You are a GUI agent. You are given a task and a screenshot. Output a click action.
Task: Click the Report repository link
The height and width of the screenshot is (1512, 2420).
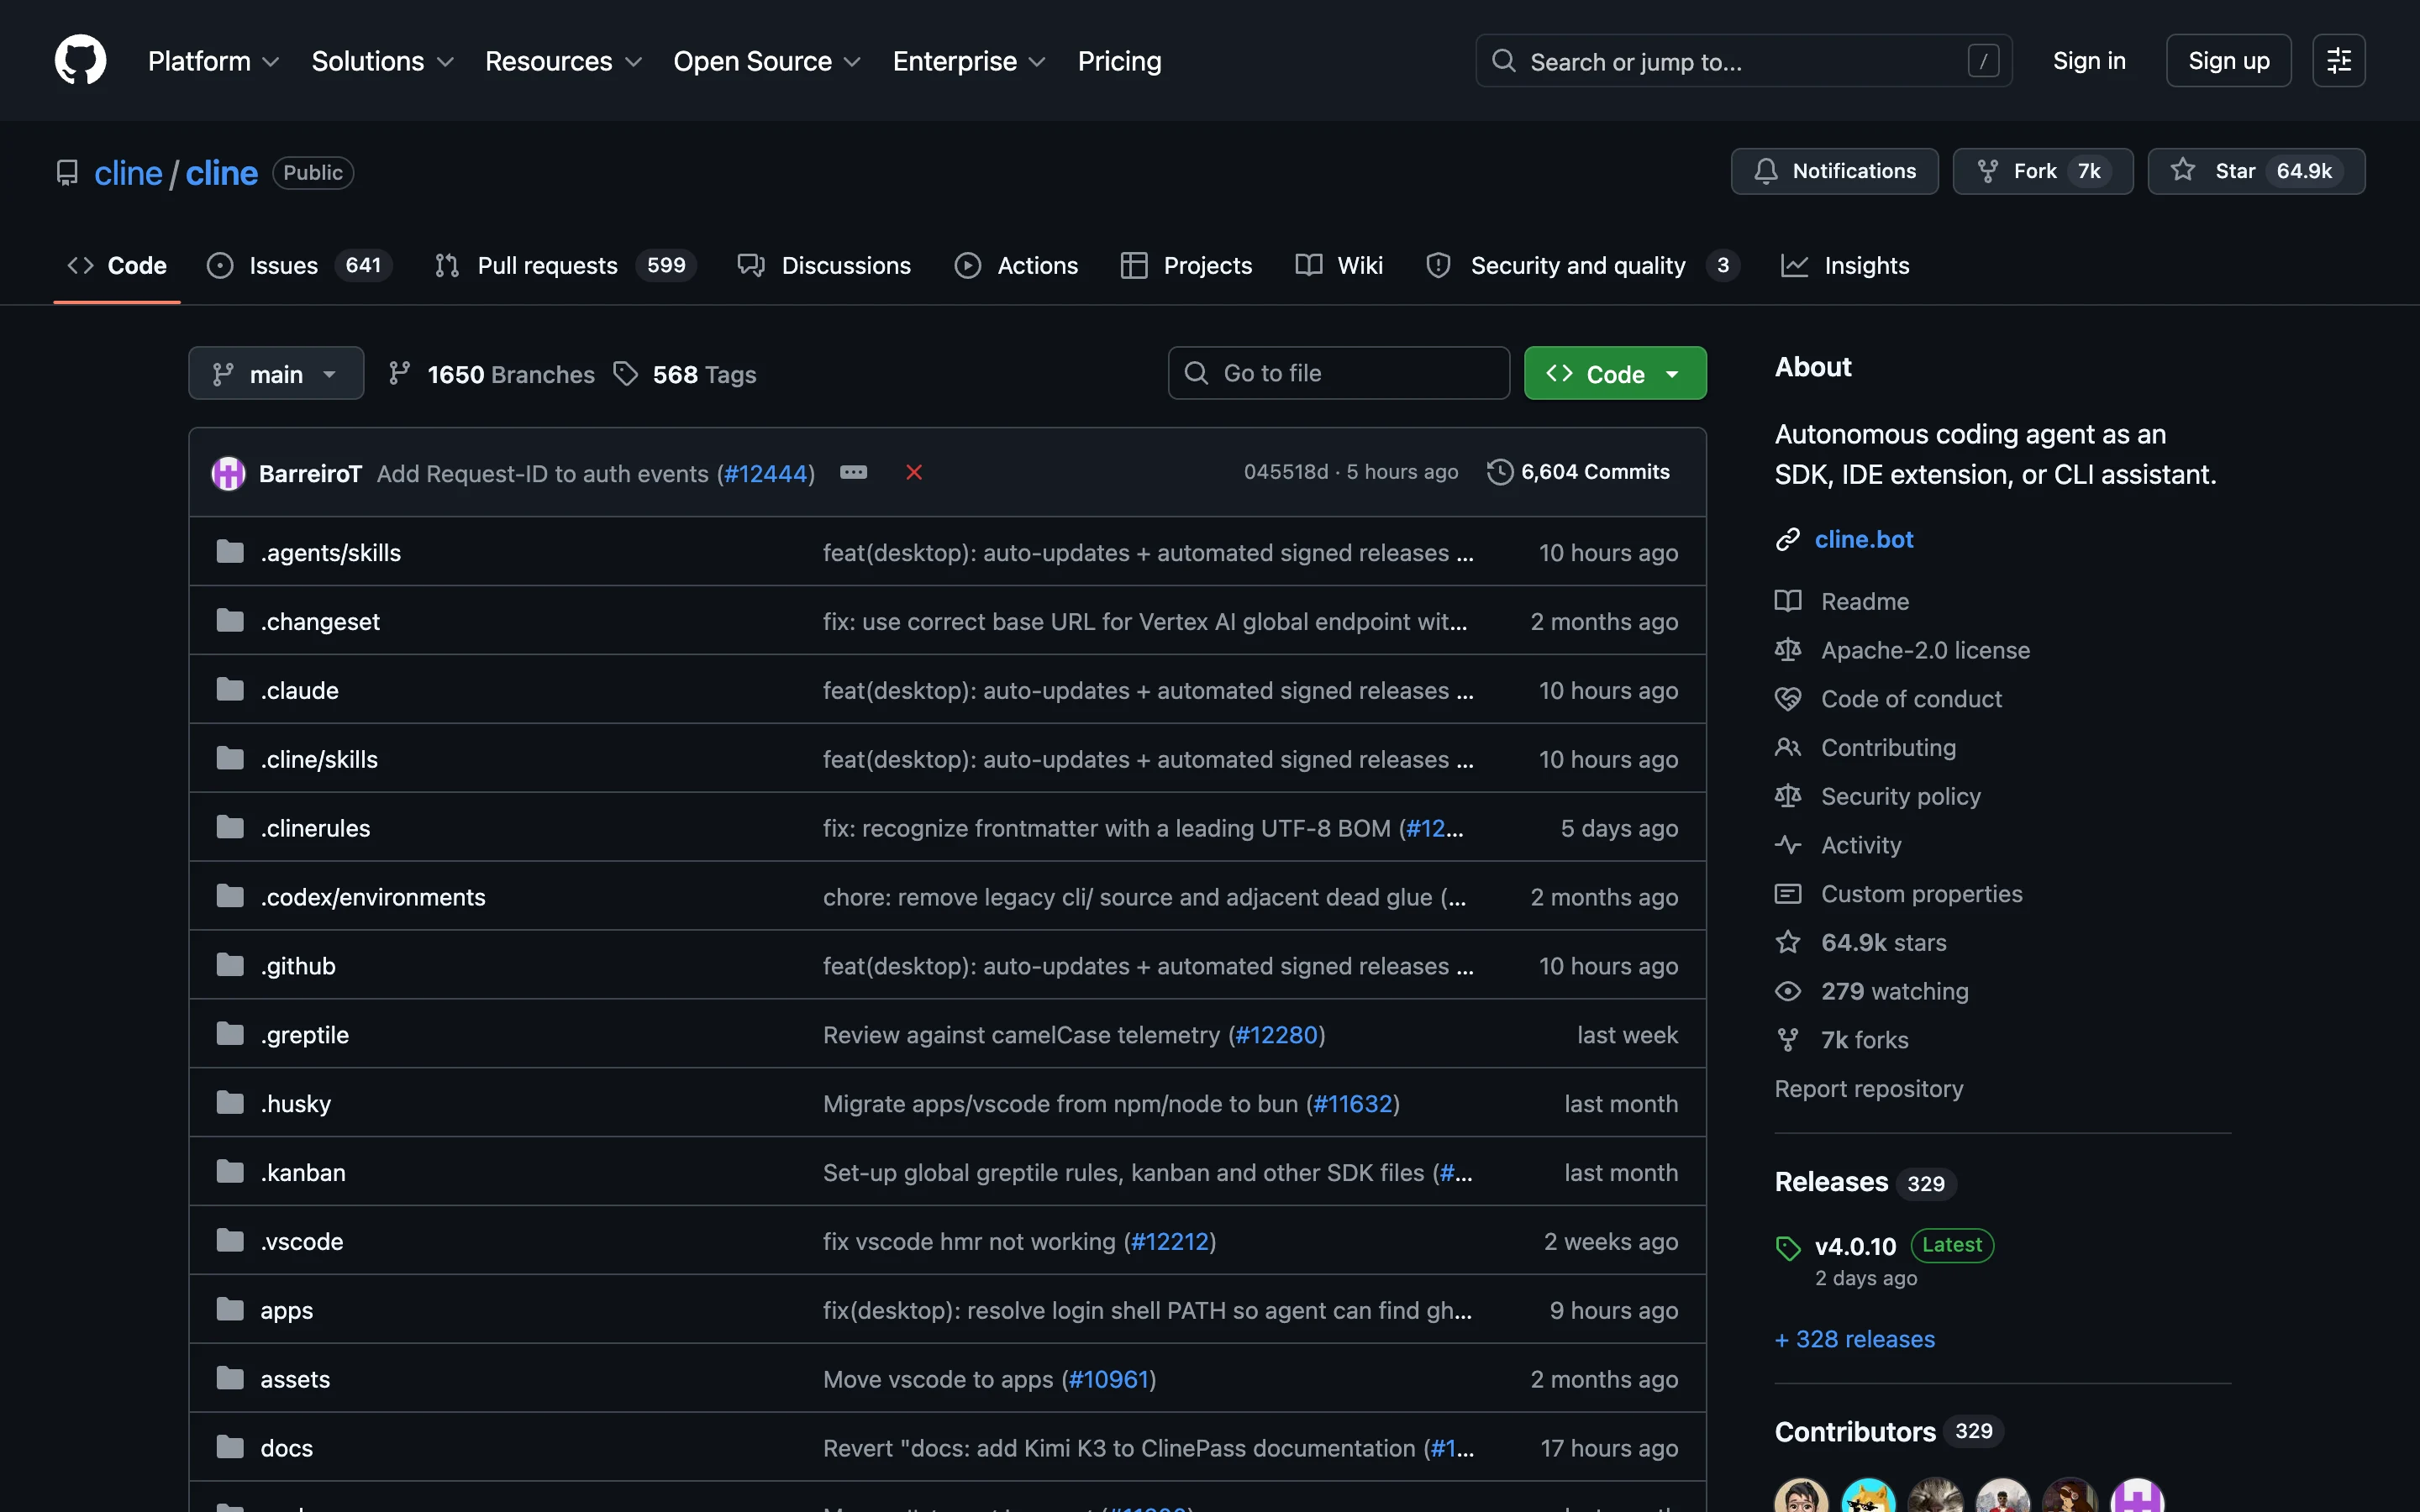point(1868,1088)
